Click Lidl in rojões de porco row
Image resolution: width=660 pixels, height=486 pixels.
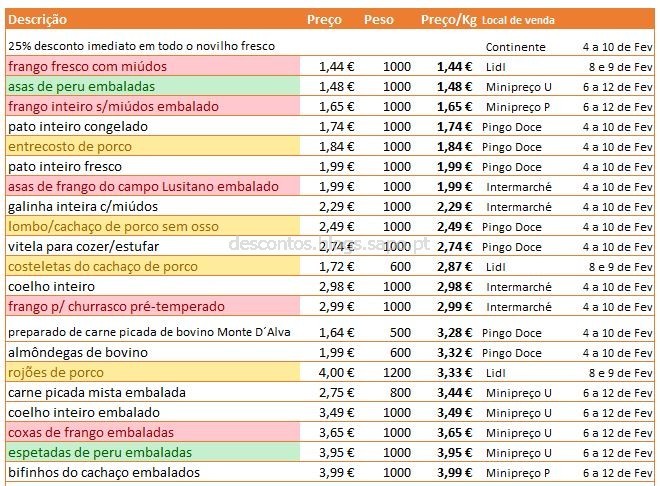pyautogui.click(x=495, y=373)
